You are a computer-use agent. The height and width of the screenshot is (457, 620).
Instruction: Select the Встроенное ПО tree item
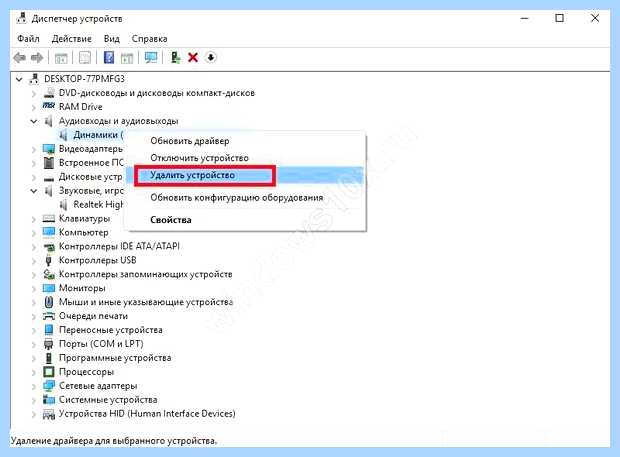[91, 162]
